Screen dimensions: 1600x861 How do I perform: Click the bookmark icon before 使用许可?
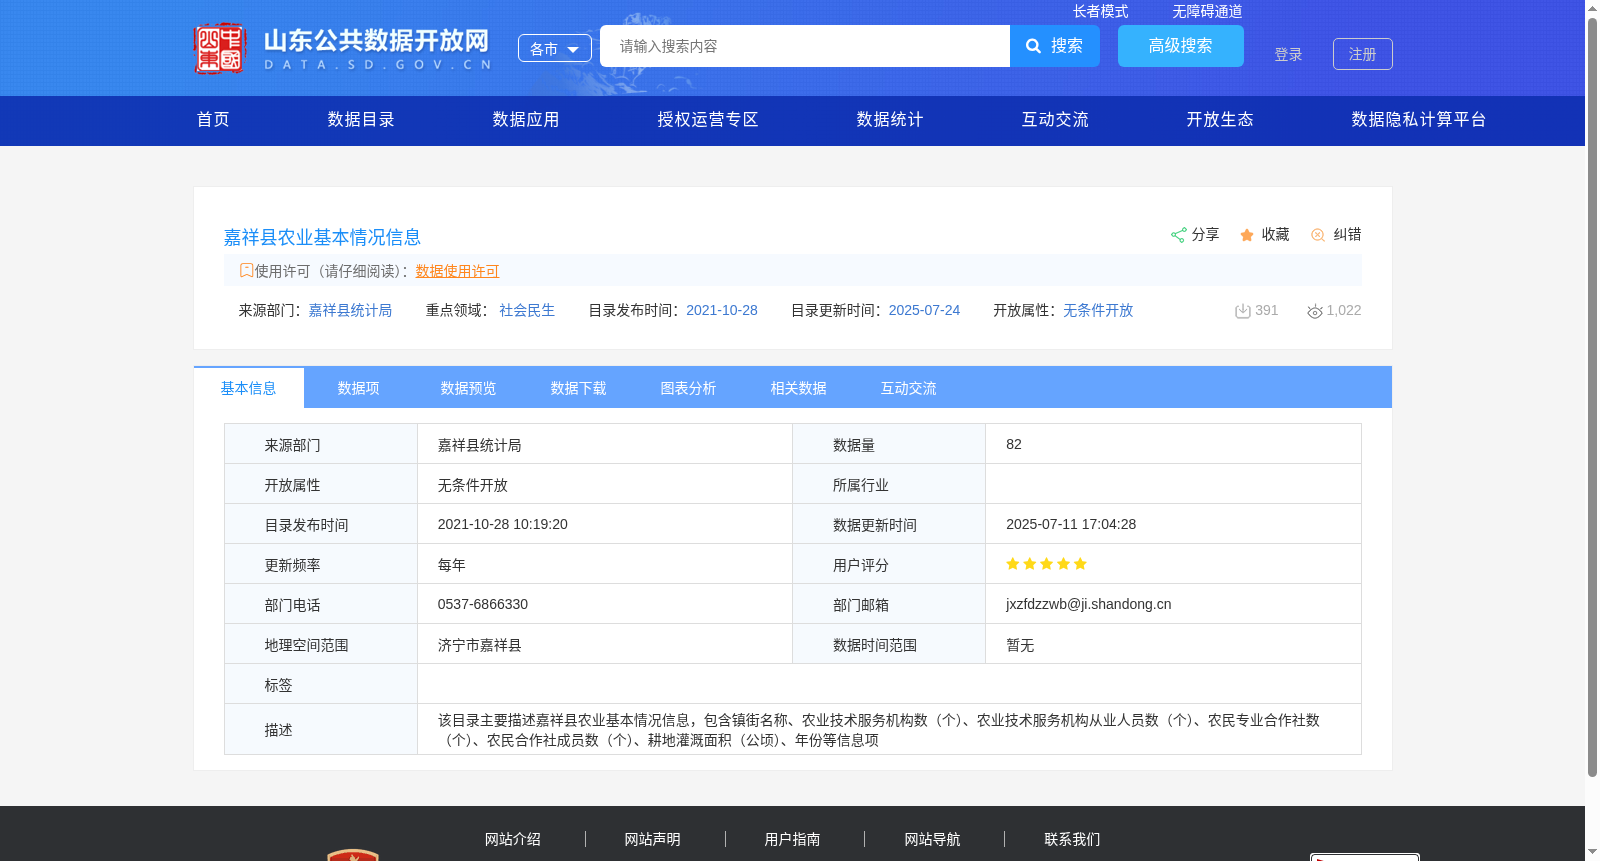pyautogui.click(x=246, y=270)
